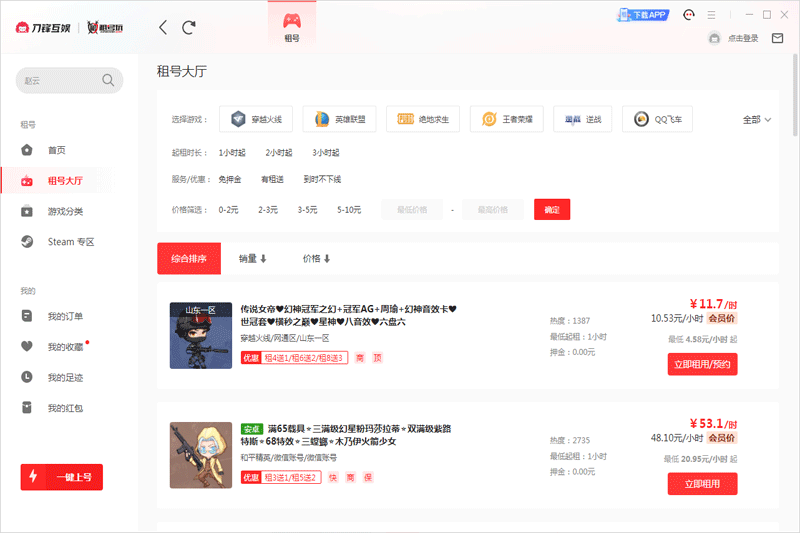
Task: Select 2-3元 price filter
Action: pyautogui.click(x=268, y=210)
